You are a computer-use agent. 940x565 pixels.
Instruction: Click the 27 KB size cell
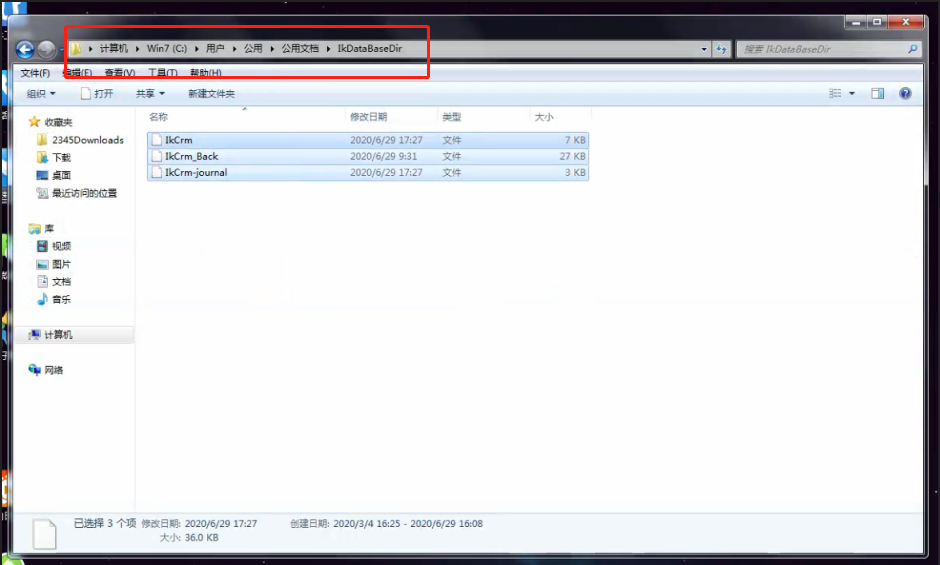coord(573,156)
